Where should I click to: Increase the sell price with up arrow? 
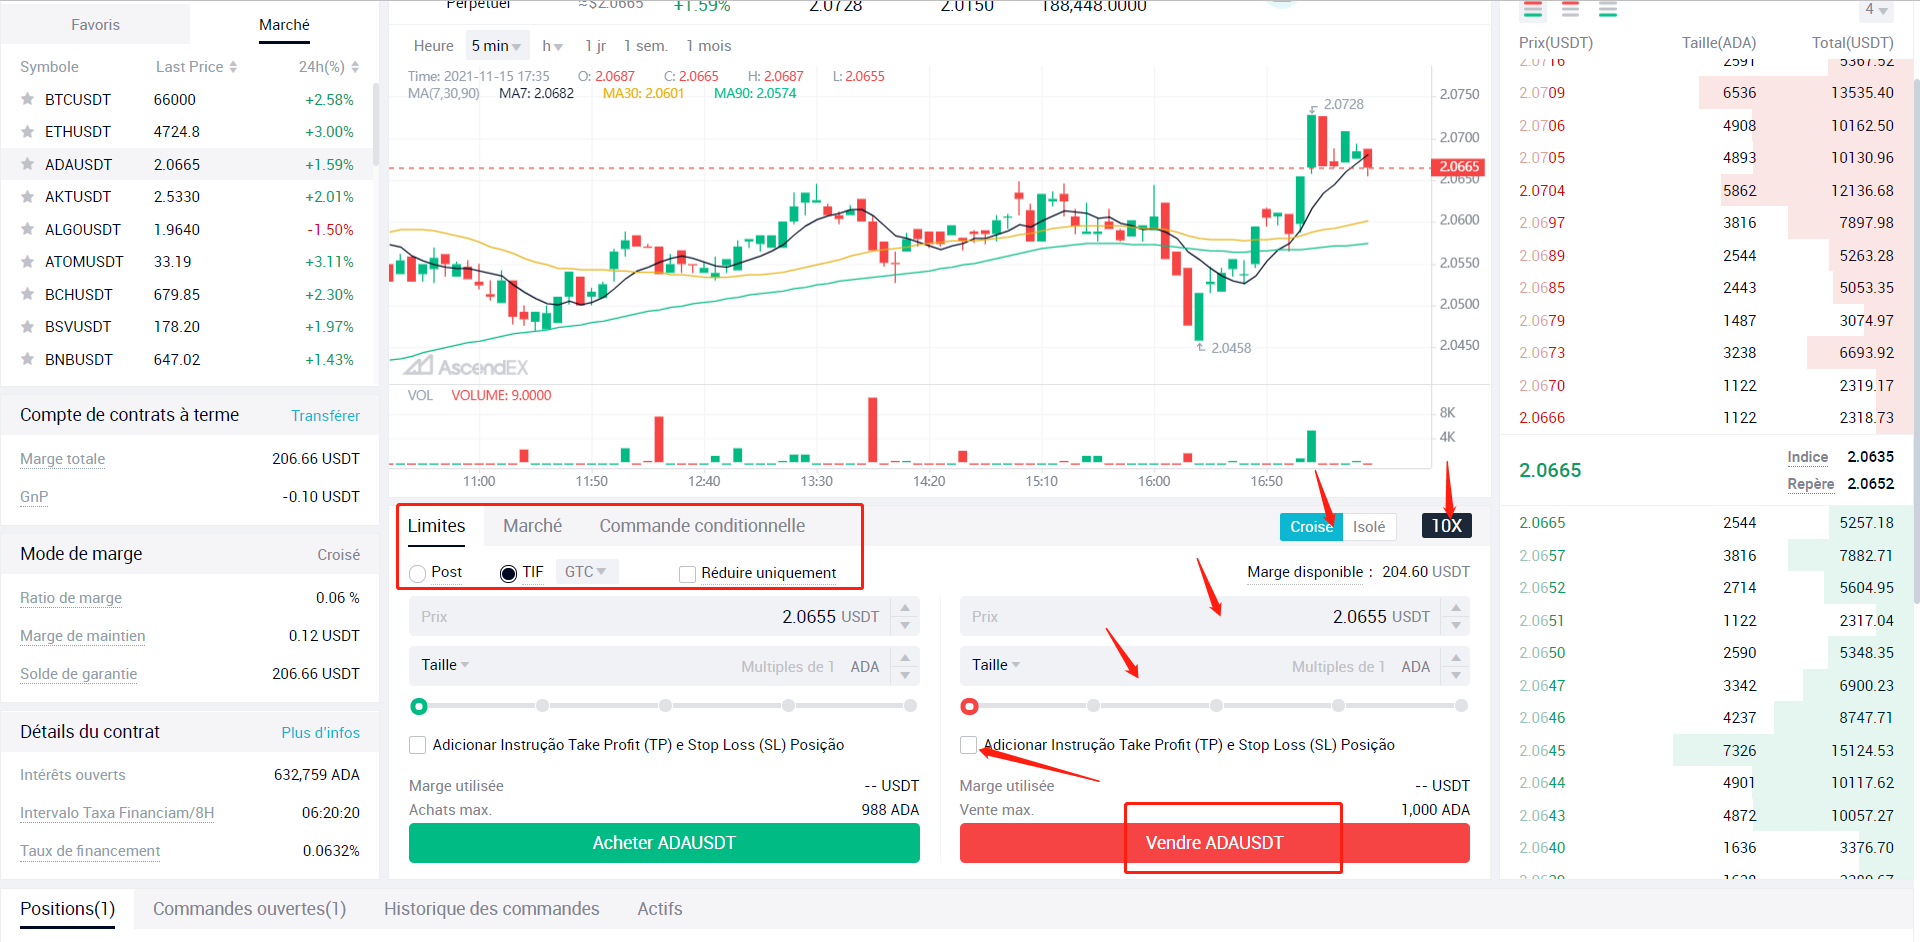point(1456,608)
